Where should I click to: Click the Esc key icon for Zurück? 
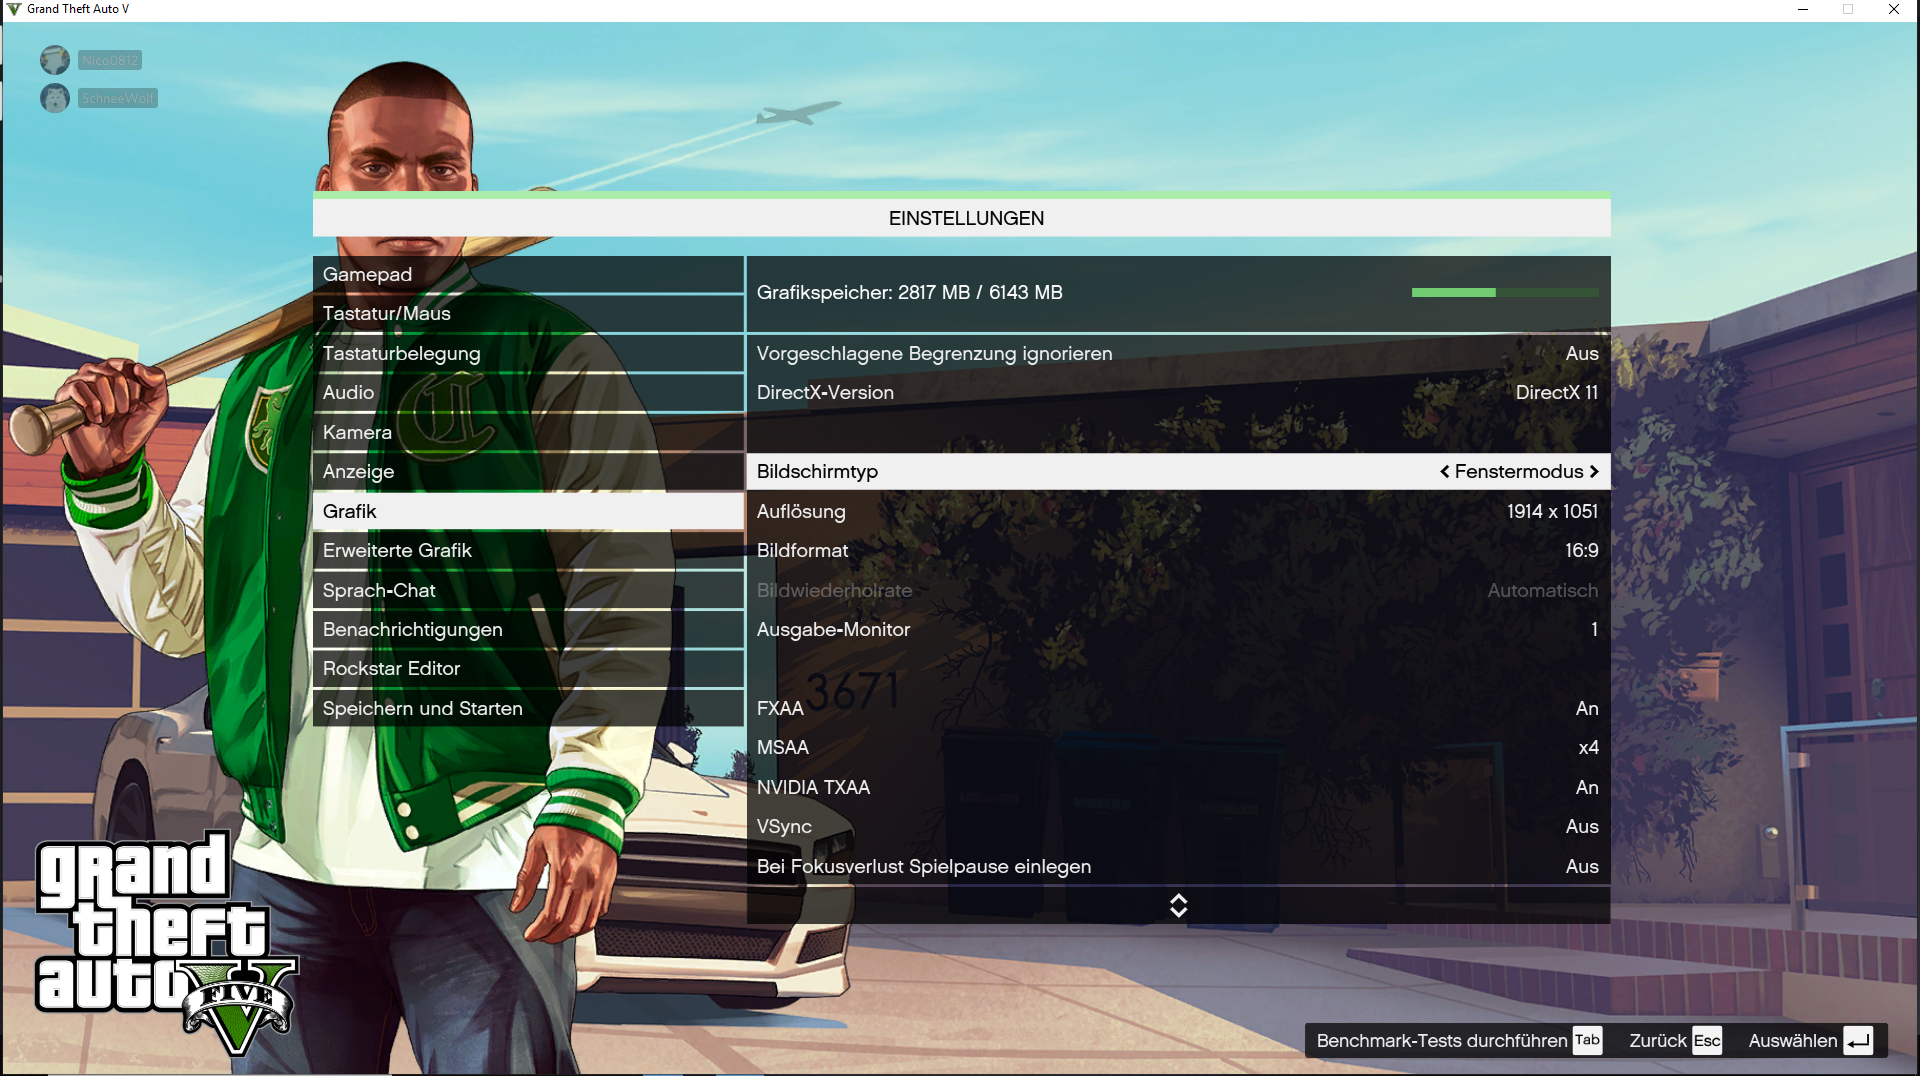[x=1707, y=1041]
